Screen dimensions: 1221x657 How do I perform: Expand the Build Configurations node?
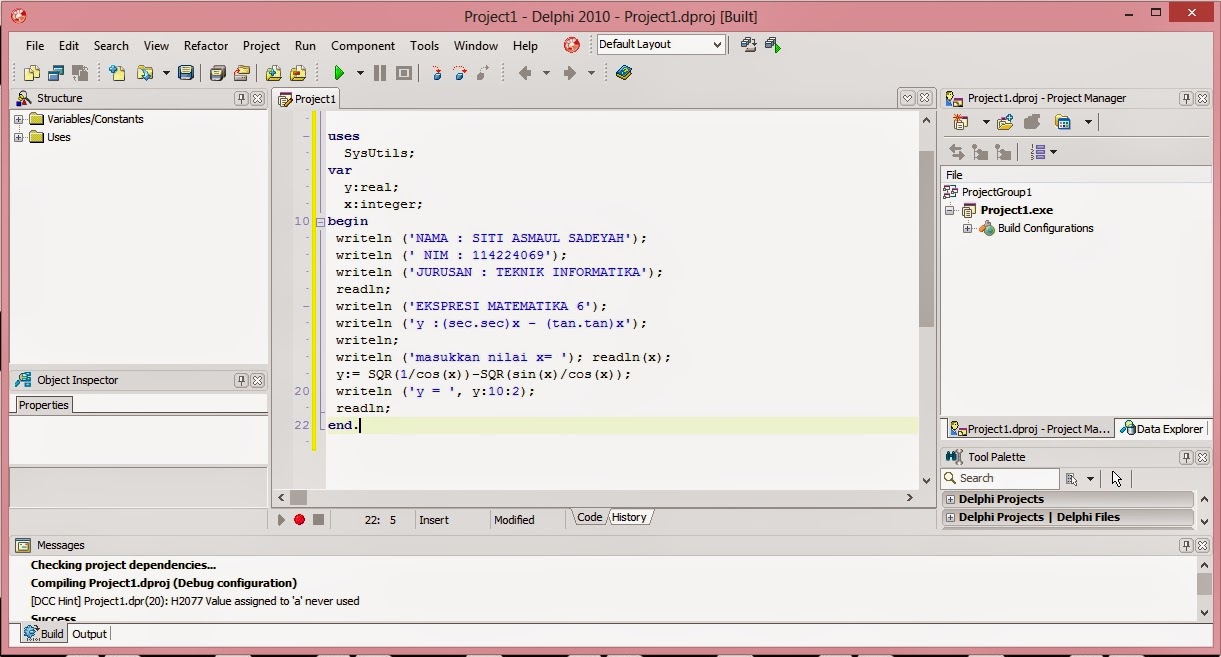coord(968,229)
